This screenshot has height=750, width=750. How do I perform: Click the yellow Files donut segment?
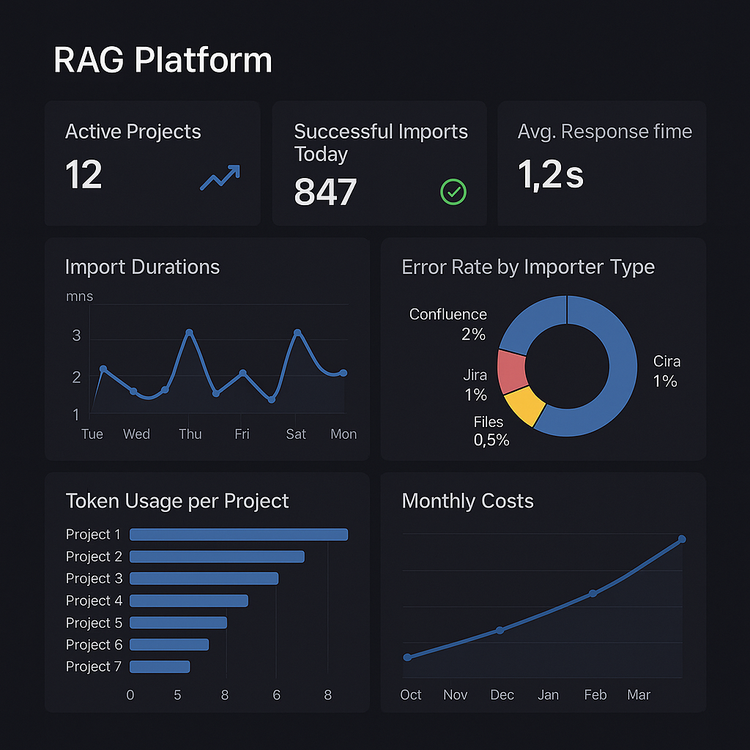525,405
